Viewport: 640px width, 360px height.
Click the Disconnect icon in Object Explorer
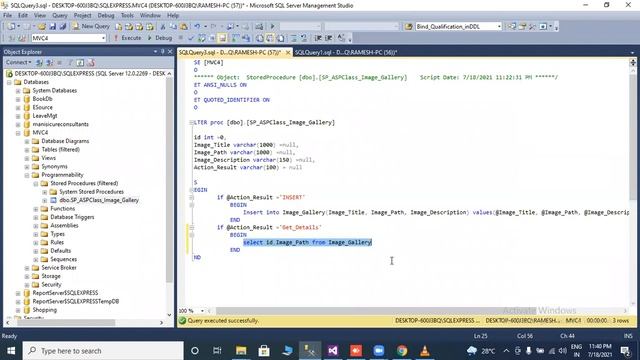49,62
